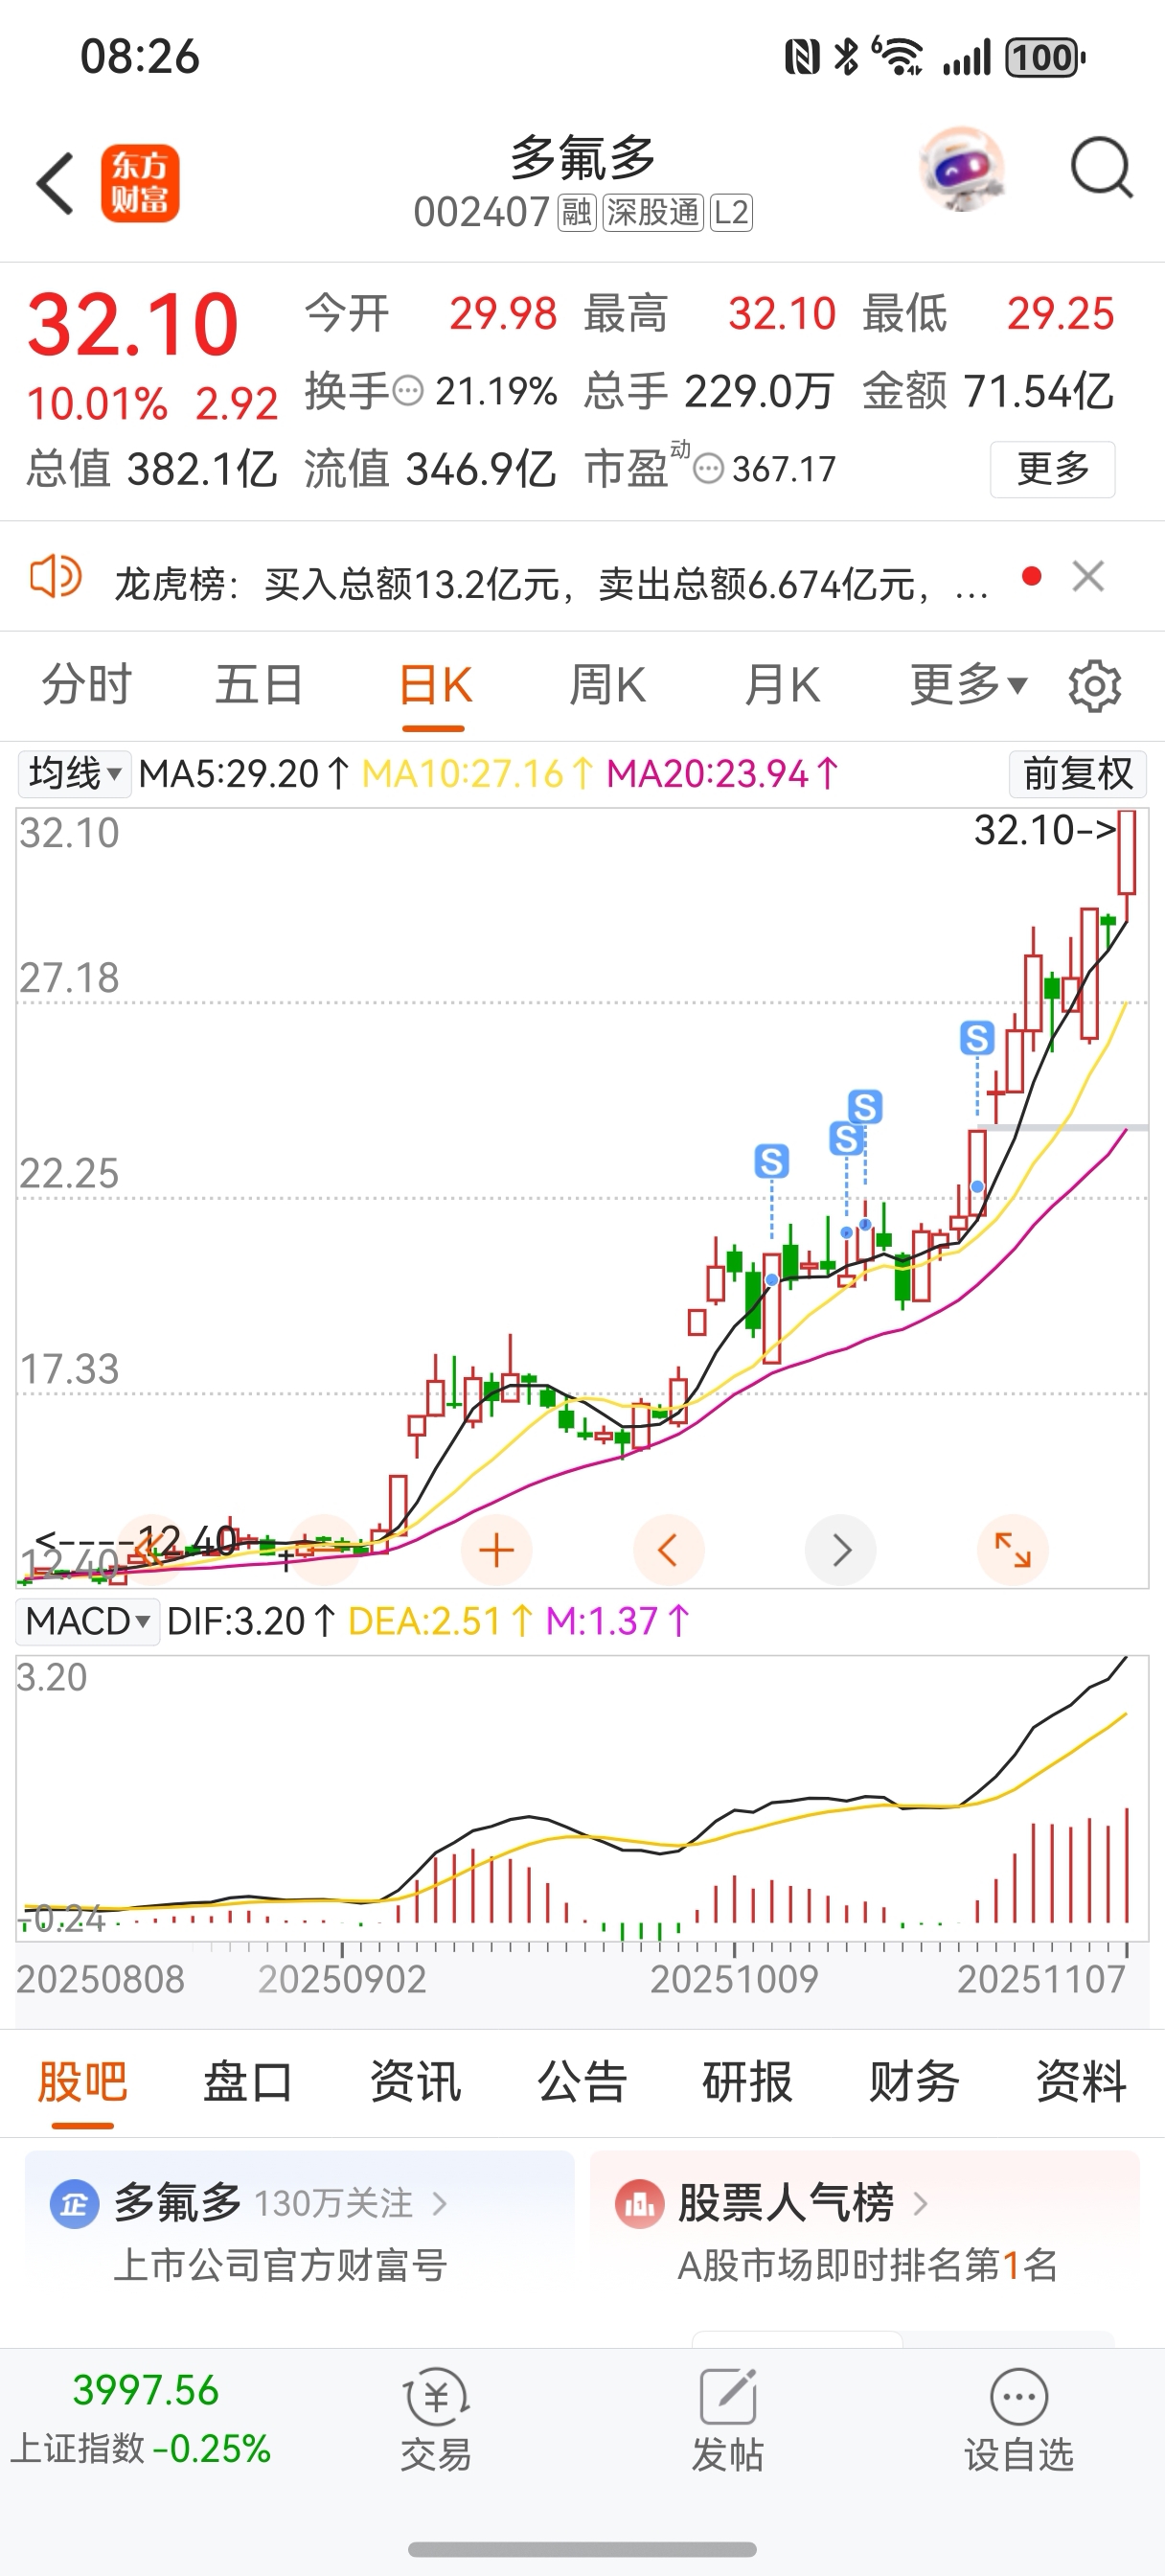Tap the speaker announcement icon
The width and height of the screenshot is (1165, 2576).
point(55,577)
